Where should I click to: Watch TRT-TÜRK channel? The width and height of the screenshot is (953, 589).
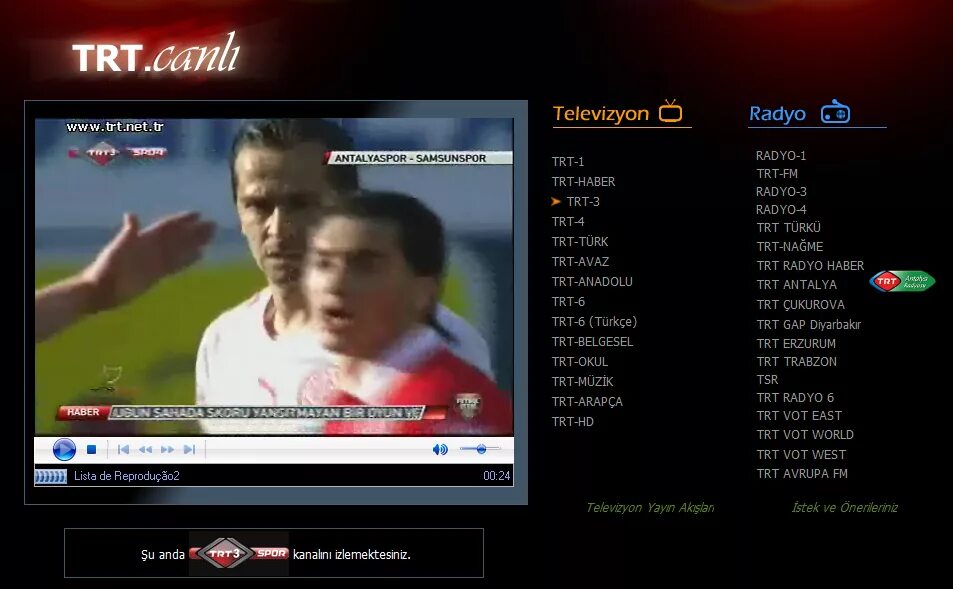(580, 242)
